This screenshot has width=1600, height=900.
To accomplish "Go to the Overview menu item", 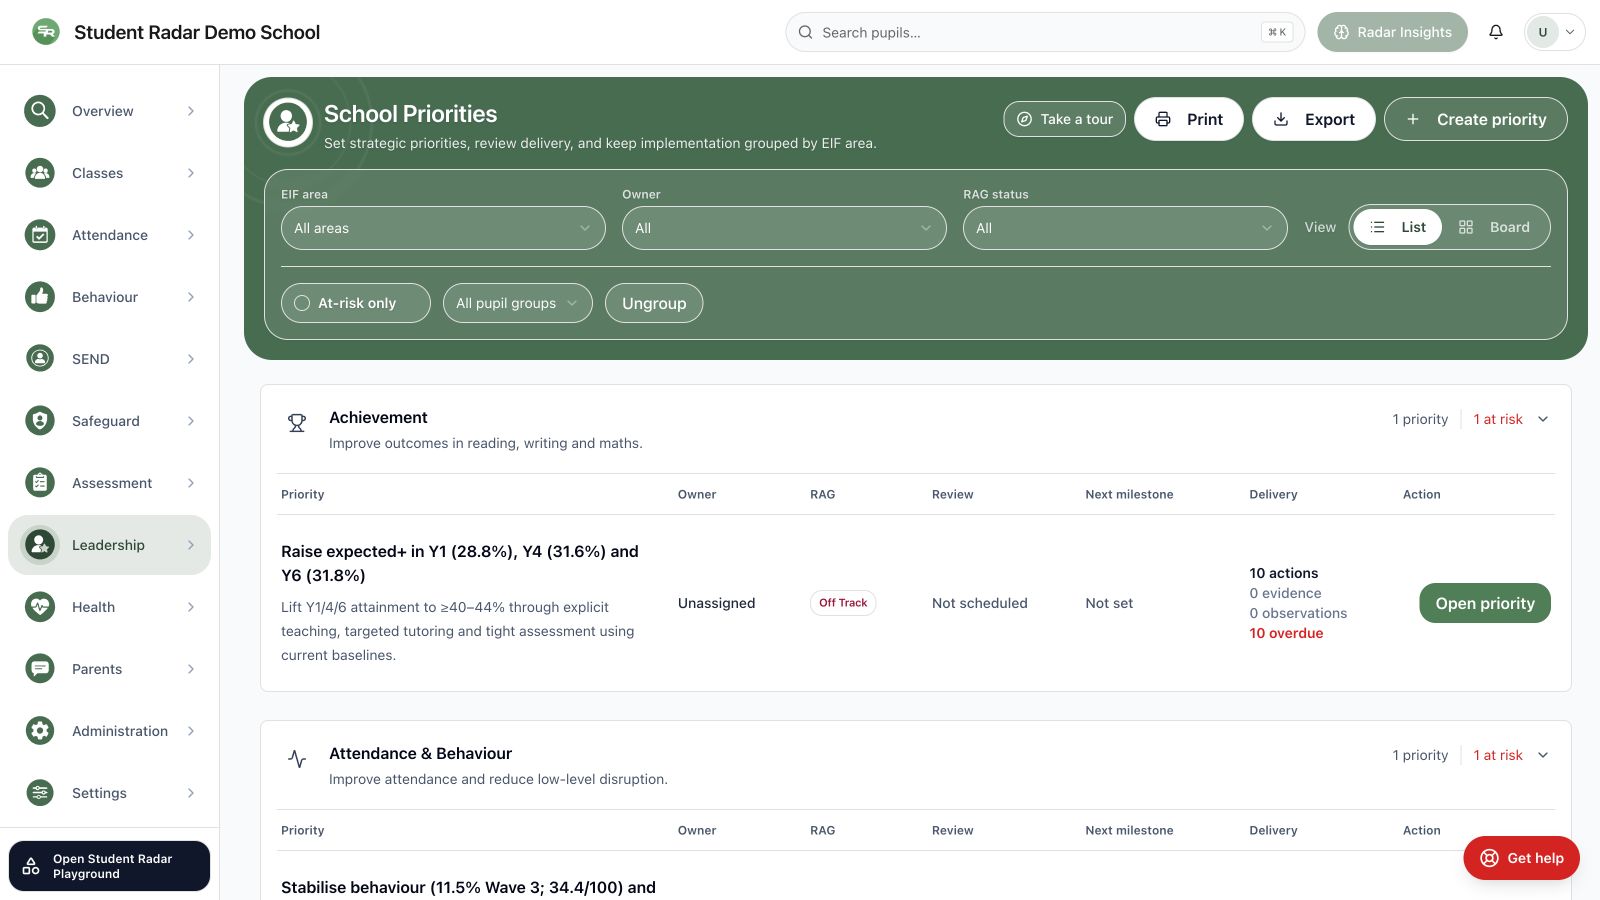I will (110, 111).
